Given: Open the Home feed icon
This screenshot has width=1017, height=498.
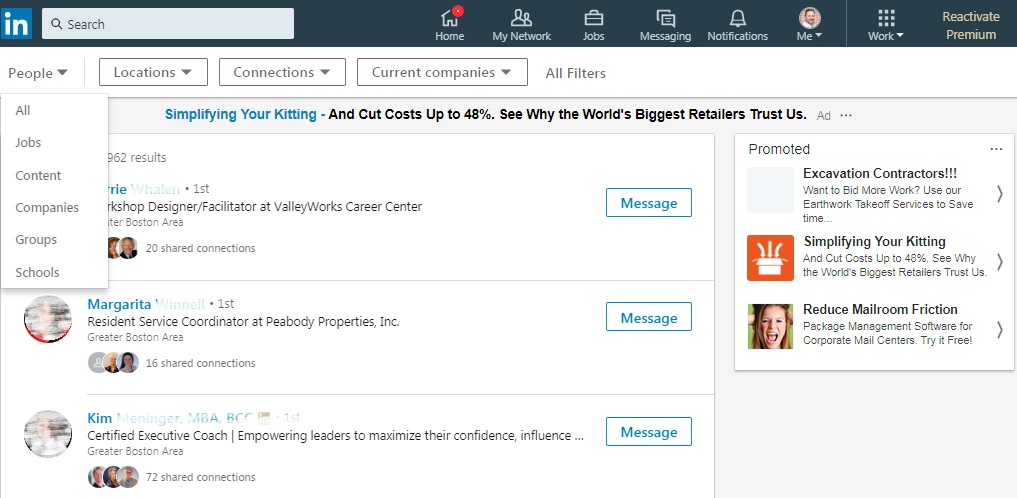Looking at the screenshot, I should tap(450, 18).
